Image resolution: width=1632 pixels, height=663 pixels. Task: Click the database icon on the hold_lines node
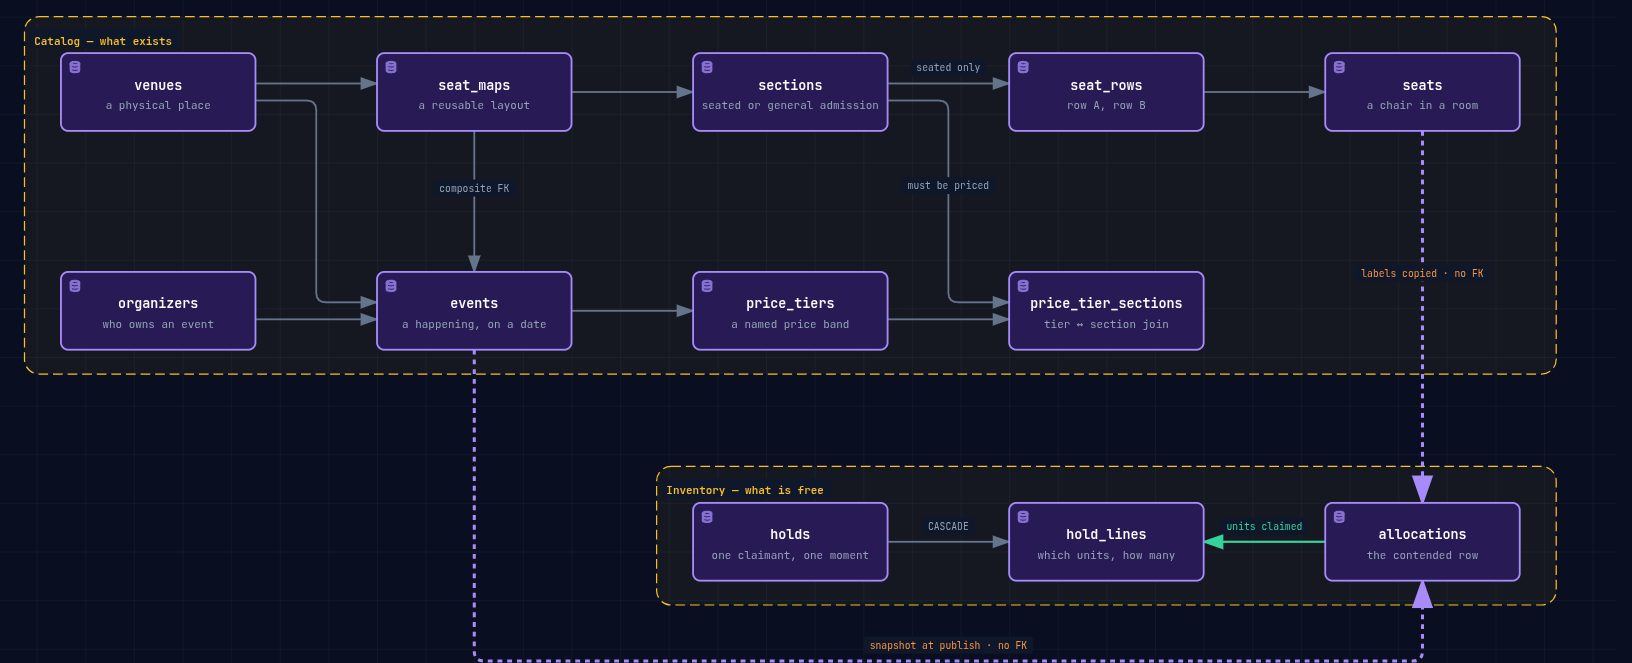(x=1023, y=517)
